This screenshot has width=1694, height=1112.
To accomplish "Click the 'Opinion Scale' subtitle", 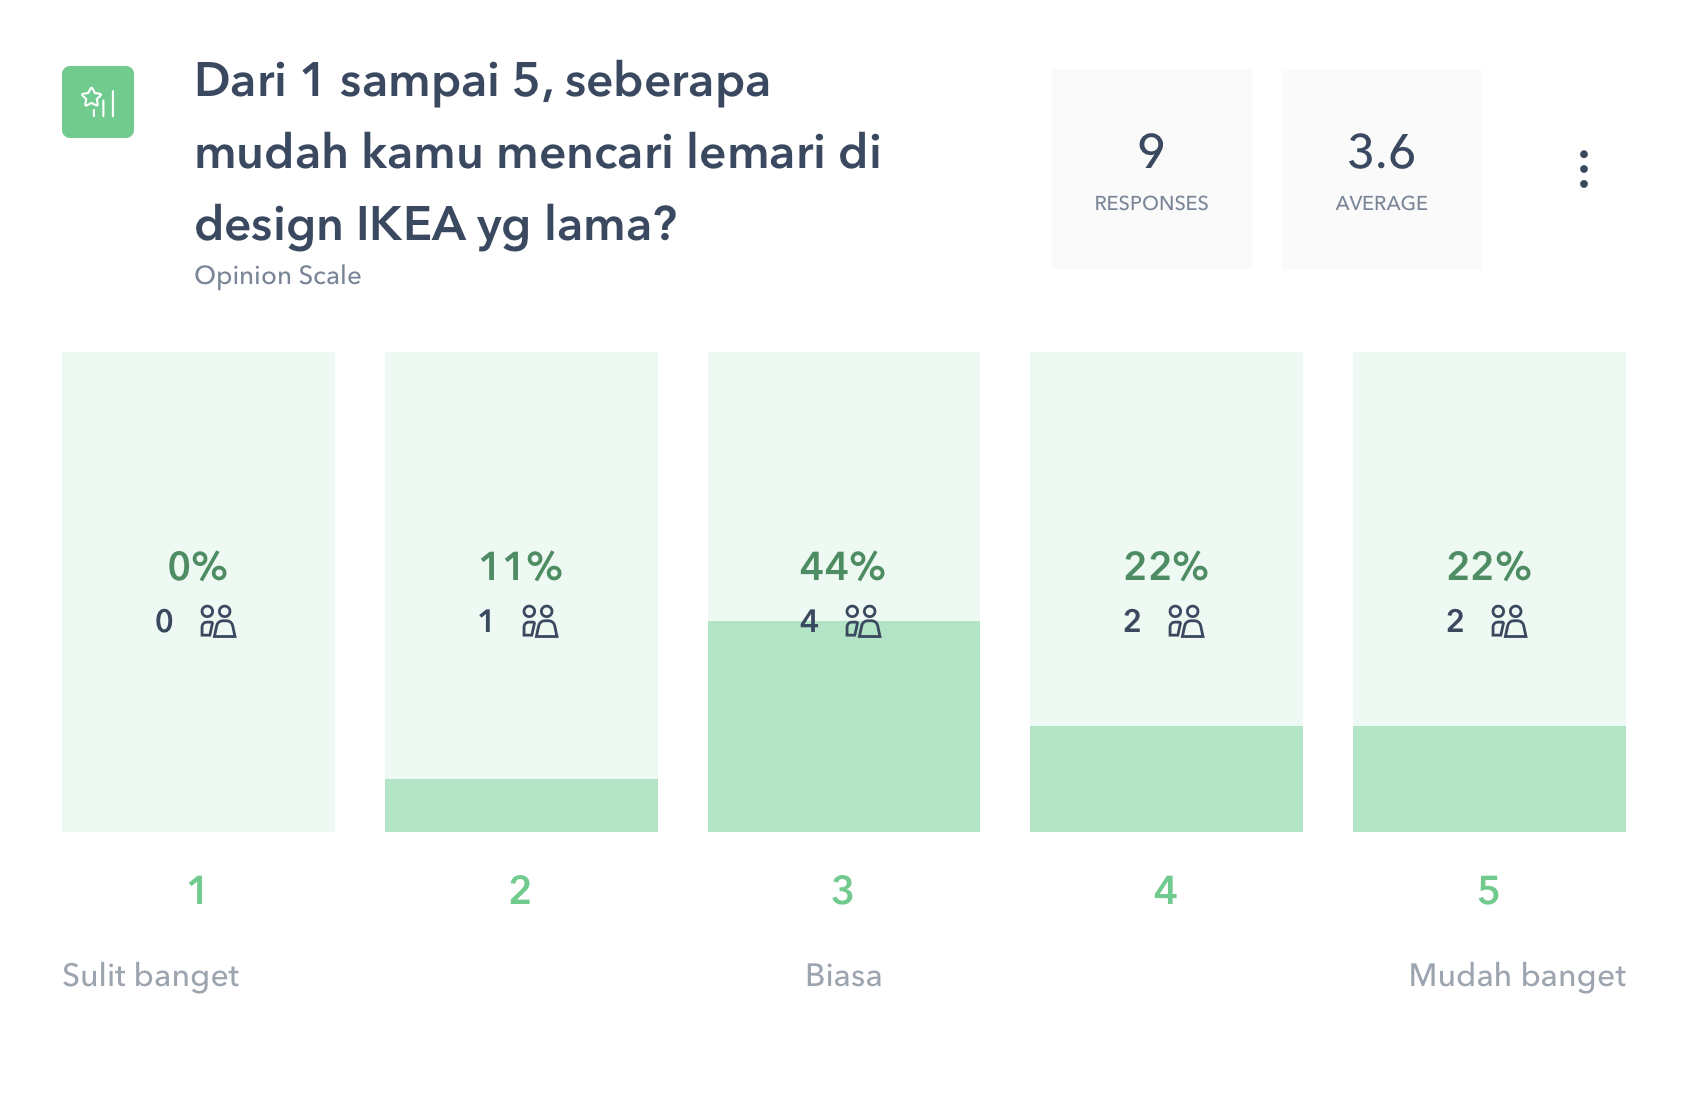I will pos(278,276).
